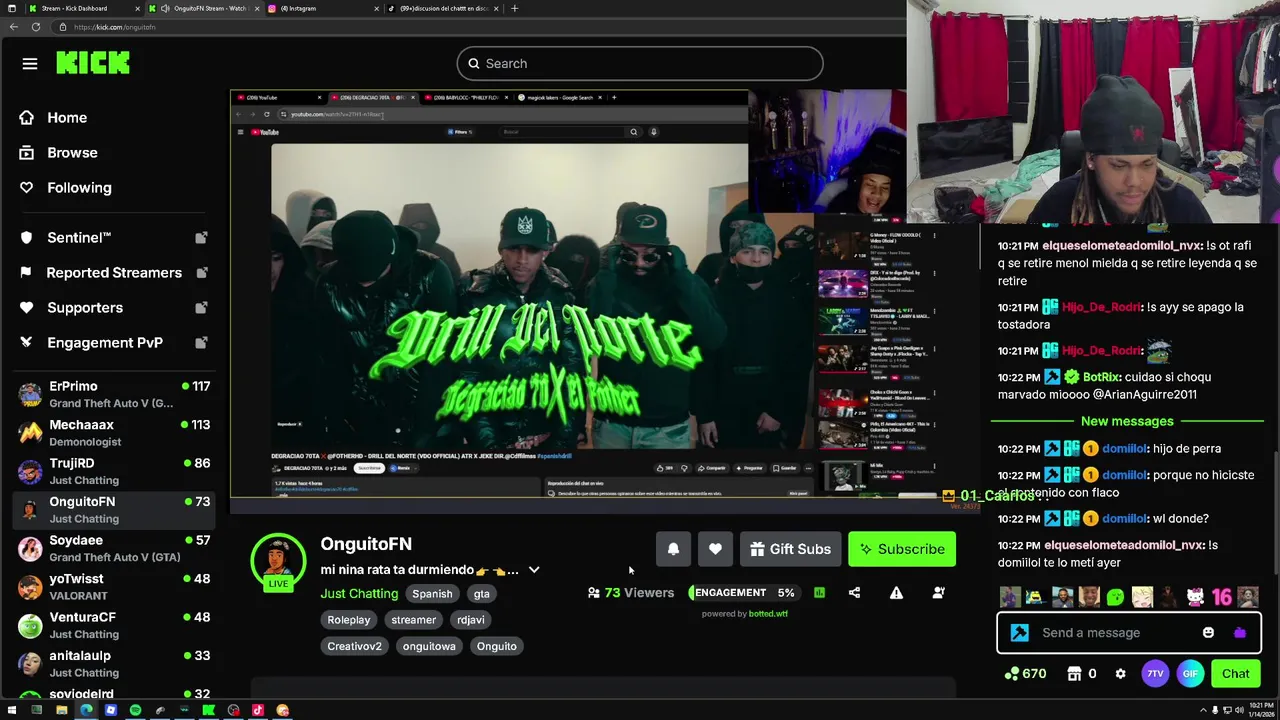1280x720 pixels.
Task: Reload the browser page
Action: coord(36,27)
